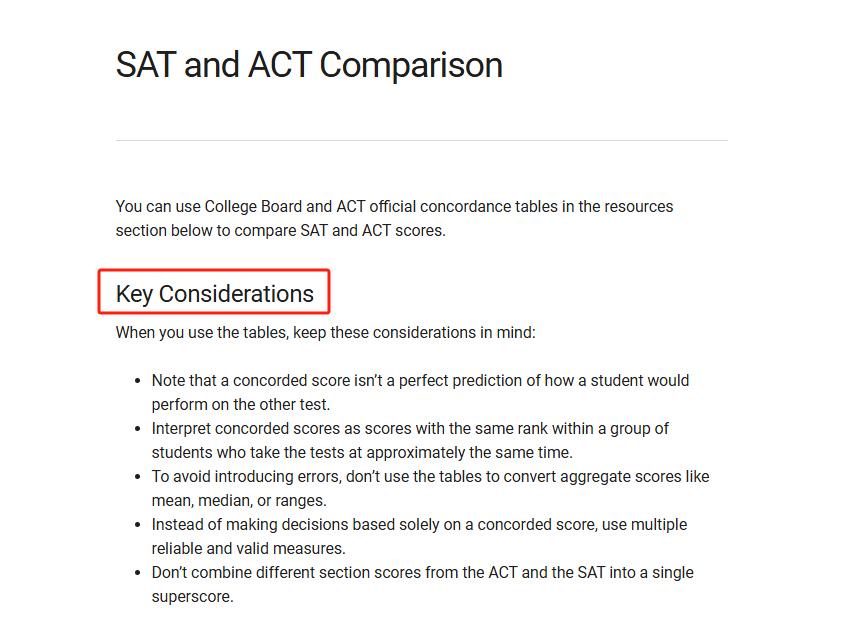Click the bullet about combining section scores
Viewport: 845px width, 624px height.
coord(422,584)
